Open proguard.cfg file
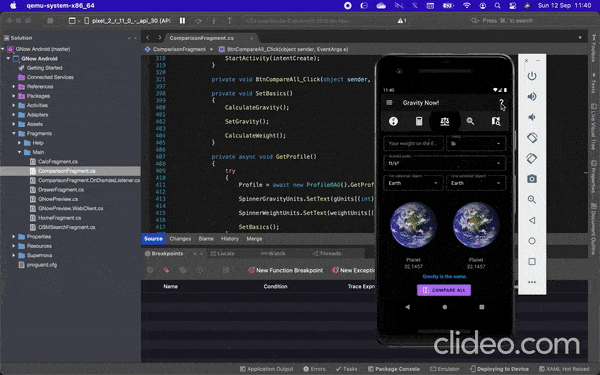 [42, 265]
